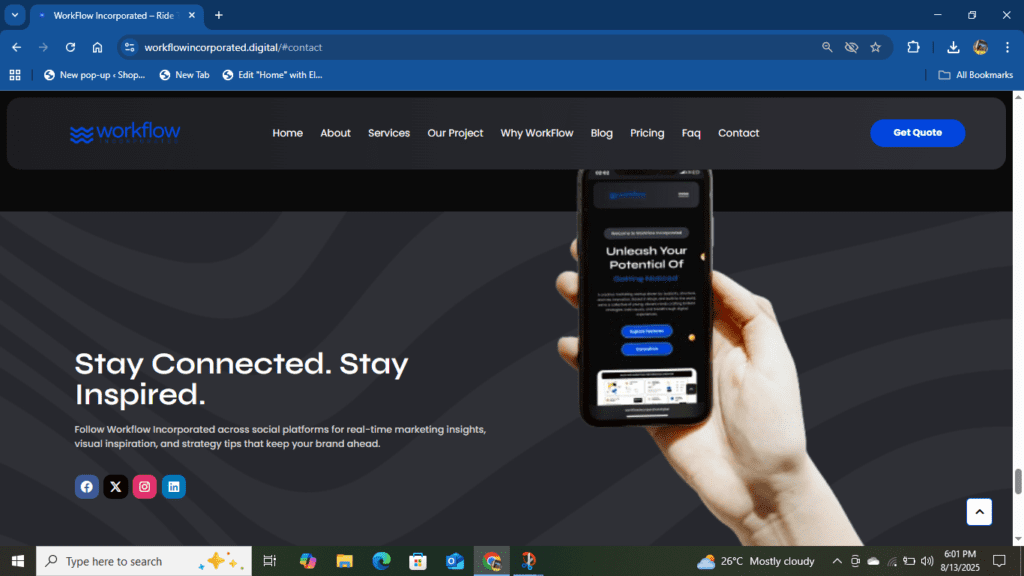Toggle the eye-crossed tracking protection icon
Viewport: 1024px width, 576px height.
click(x=851, y=47)
